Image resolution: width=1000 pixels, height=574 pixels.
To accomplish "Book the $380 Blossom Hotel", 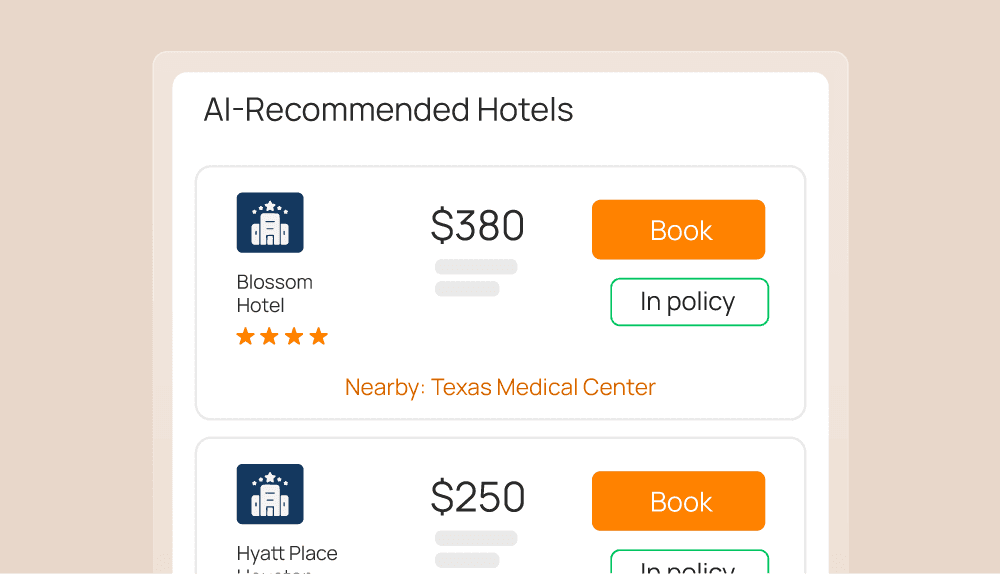I will 678,230.
